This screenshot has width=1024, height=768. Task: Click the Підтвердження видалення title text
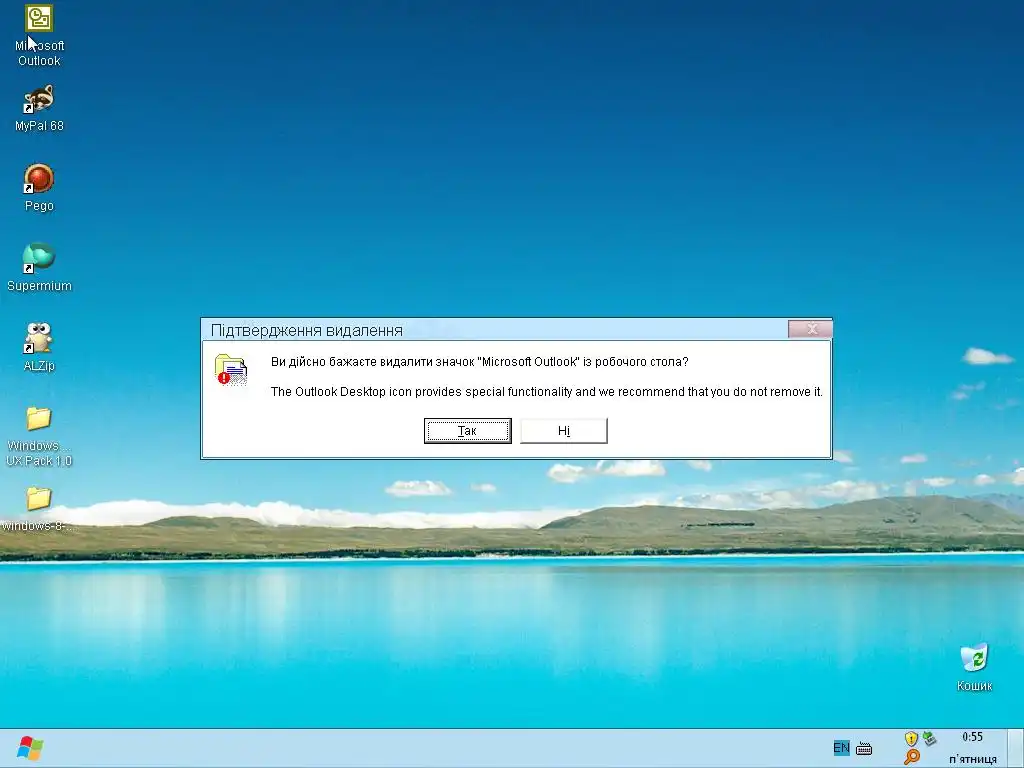point(306,330)
